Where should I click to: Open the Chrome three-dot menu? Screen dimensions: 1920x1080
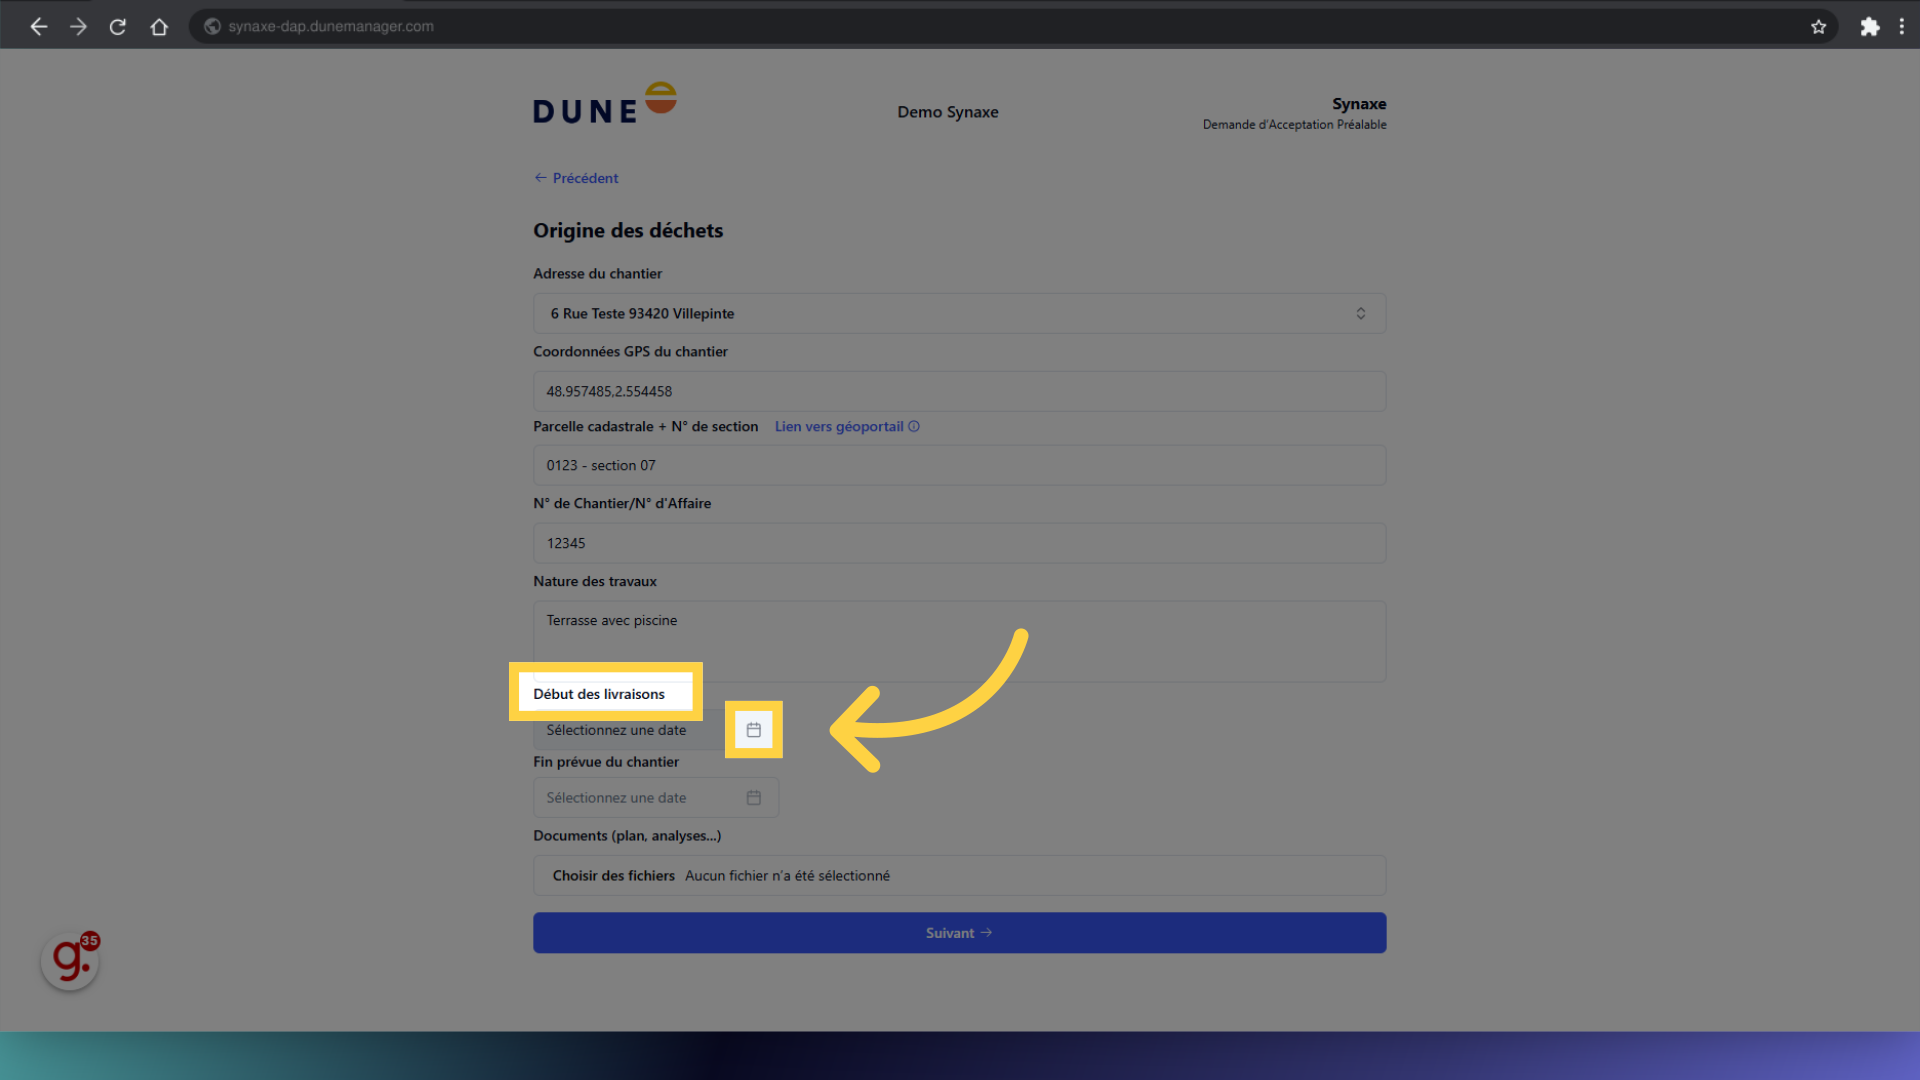[x=1903, y=26]
